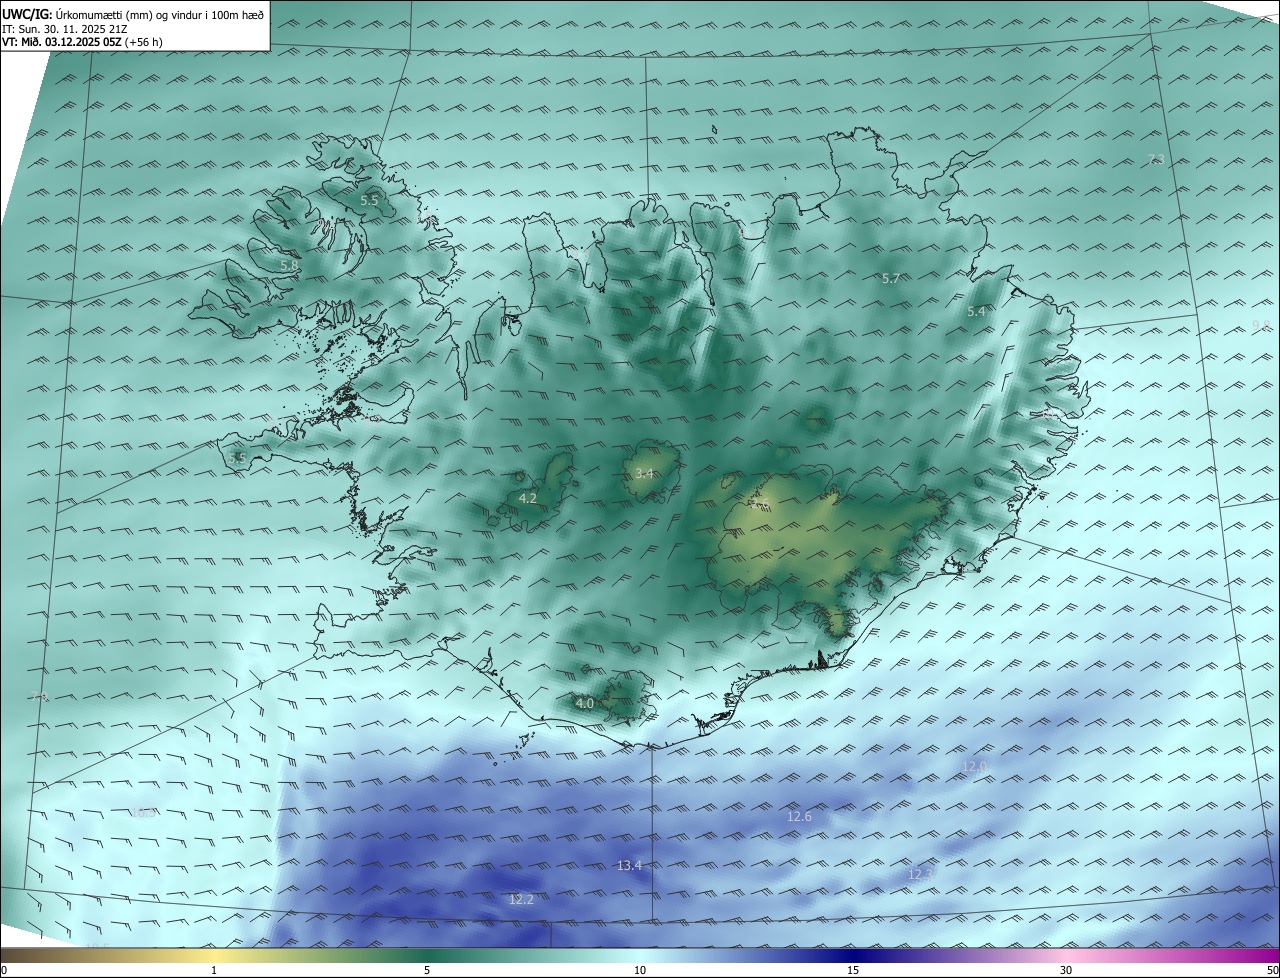Click the 15 tick label on the color scale
The image size is (1280, 978).
[x=853, y=970]
